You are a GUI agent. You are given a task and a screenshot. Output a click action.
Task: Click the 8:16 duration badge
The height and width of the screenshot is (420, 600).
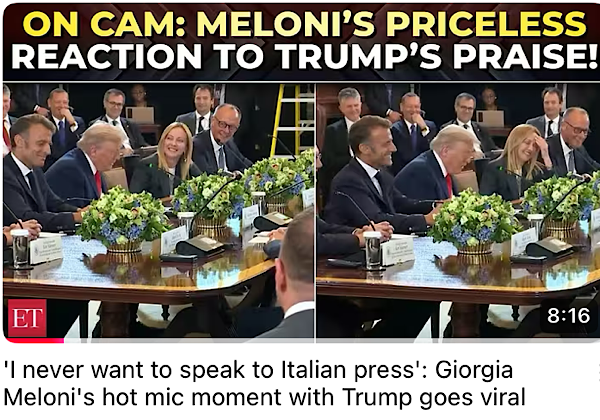pyautogui.click(x=568, y=316)
